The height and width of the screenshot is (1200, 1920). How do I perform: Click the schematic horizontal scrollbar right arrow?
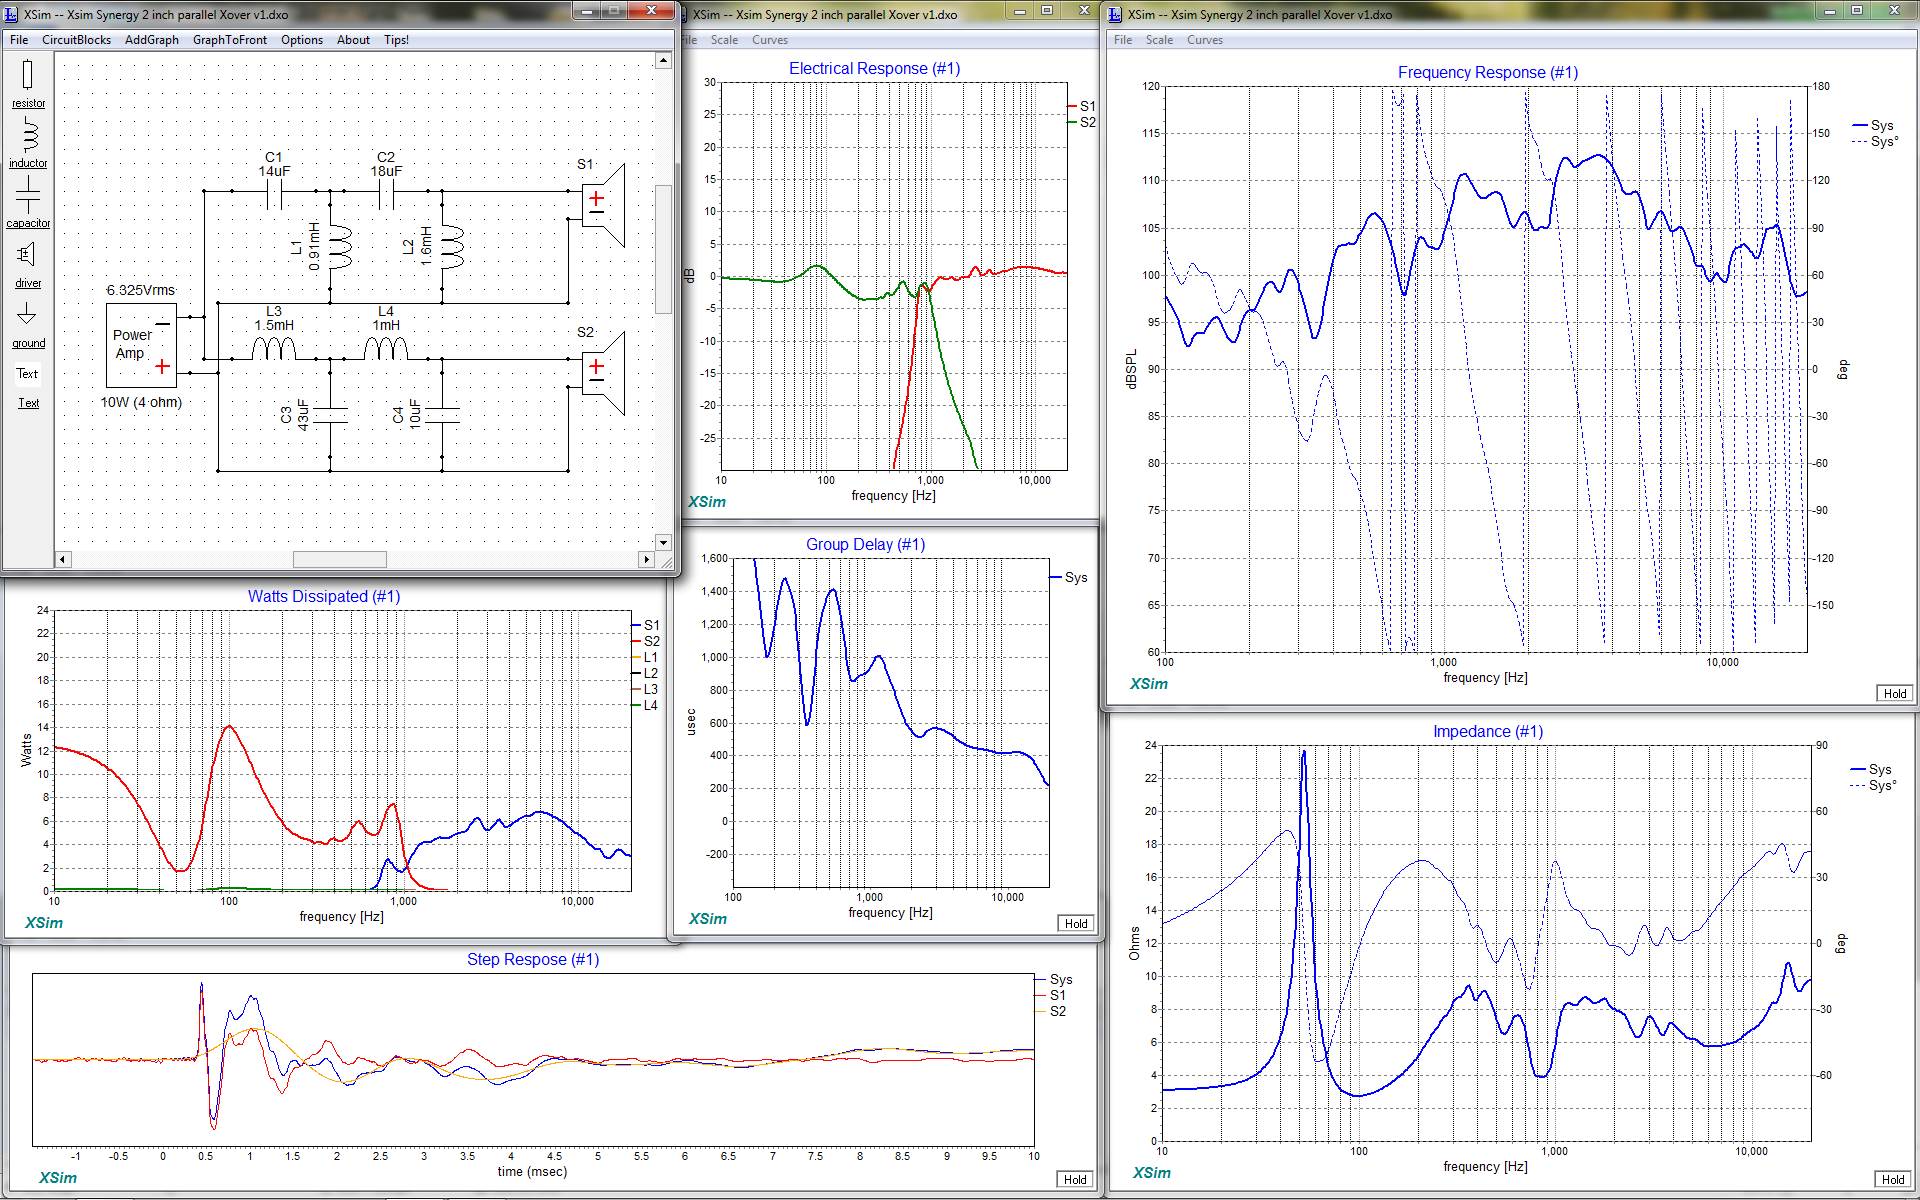pyautogui.click(x=646, y=559)
